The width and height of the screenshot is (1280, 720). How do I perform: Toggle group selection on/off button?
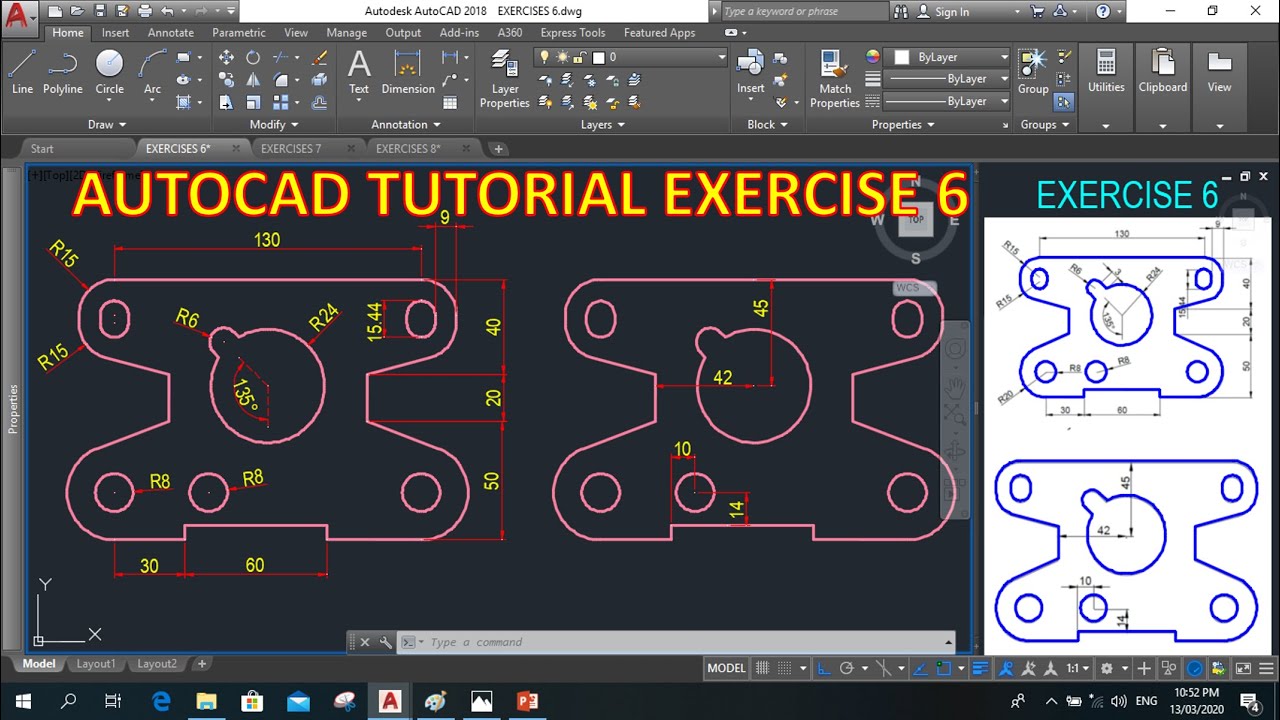(x=1063, y=102)
